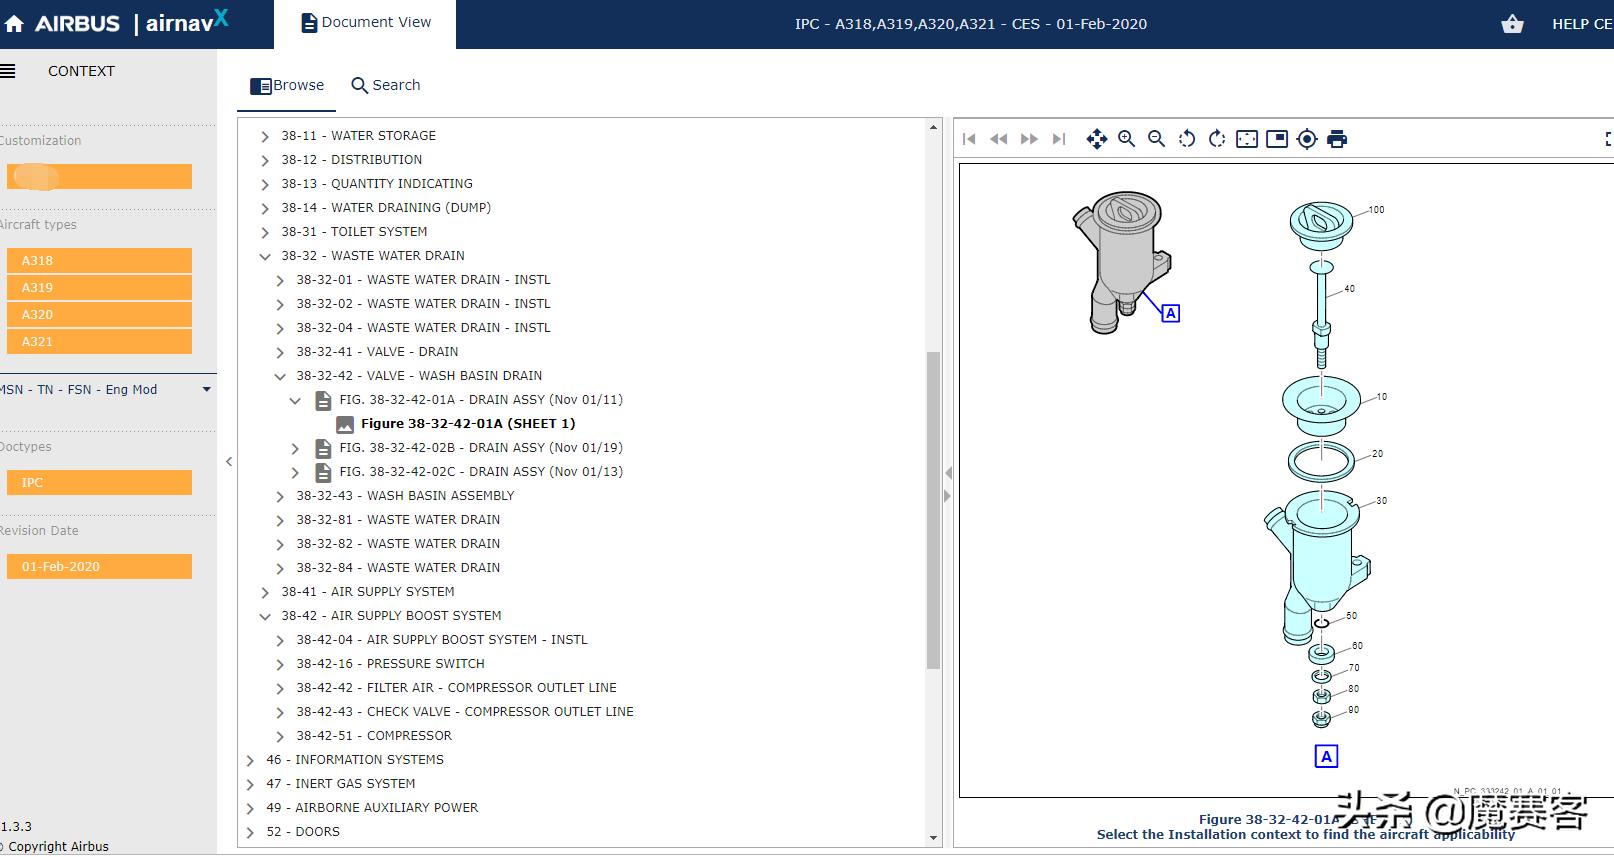Expand FIG. 38-32-42-02B DRAIN ASSY
Viewport: 1614px width, 857px height.
point(295,448)
